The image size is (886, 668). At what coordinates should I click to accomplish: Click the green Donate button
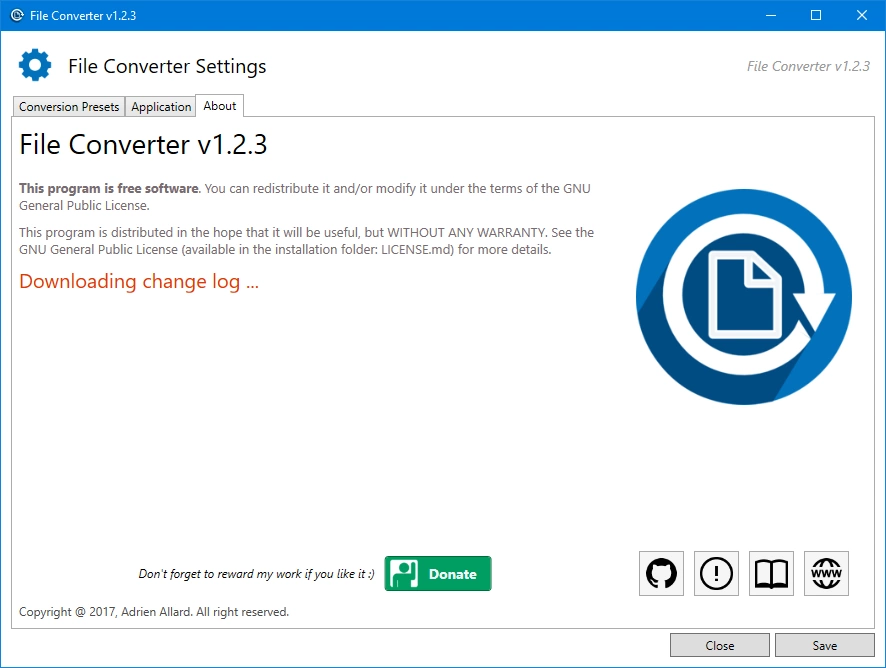pos(438,574)
